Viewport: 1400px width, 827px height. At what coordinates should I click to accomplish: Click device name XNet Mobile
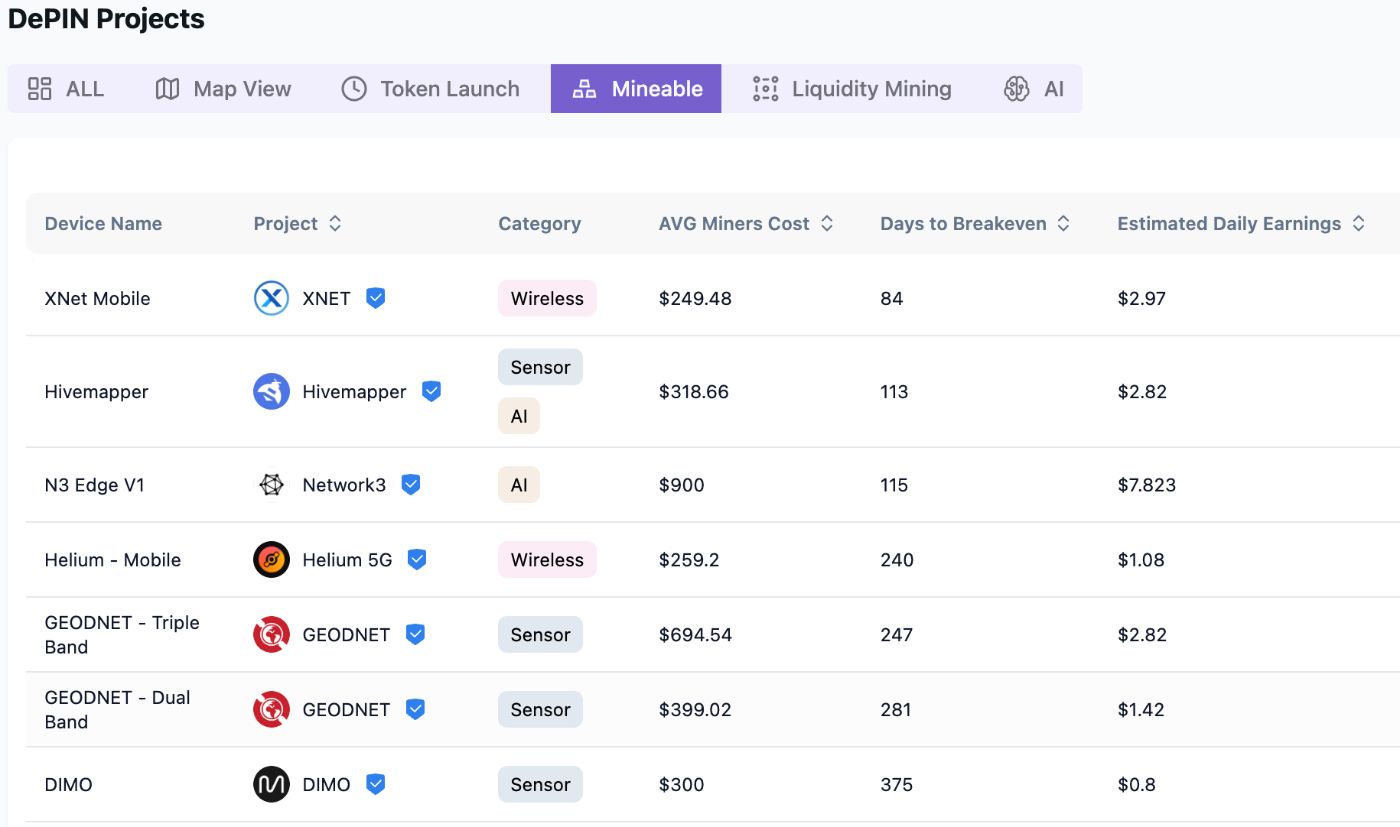point(97,298)
